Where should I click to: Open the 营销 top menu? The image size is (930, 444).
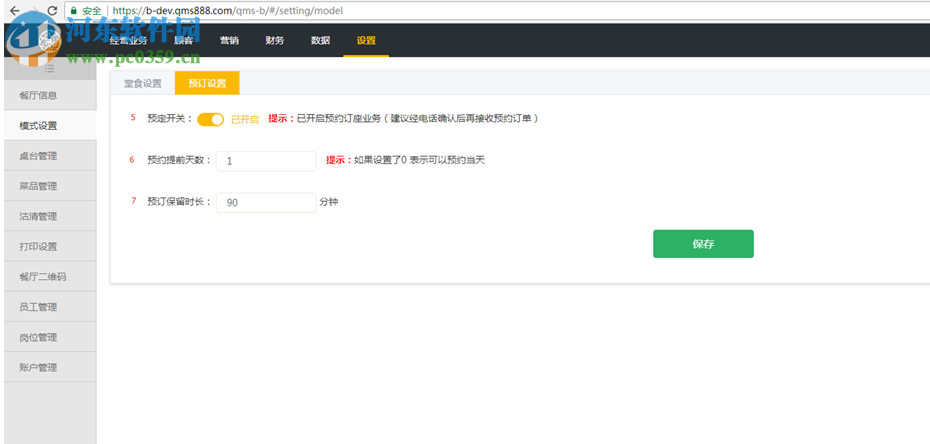click(230, 40)
